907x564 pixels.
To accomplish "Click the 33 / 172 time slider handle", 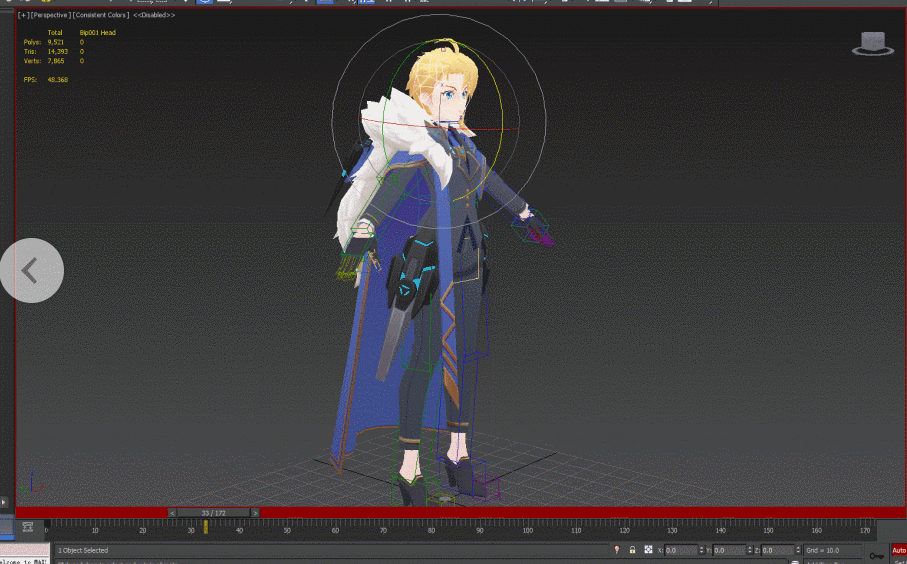I will tap(213, 513).
